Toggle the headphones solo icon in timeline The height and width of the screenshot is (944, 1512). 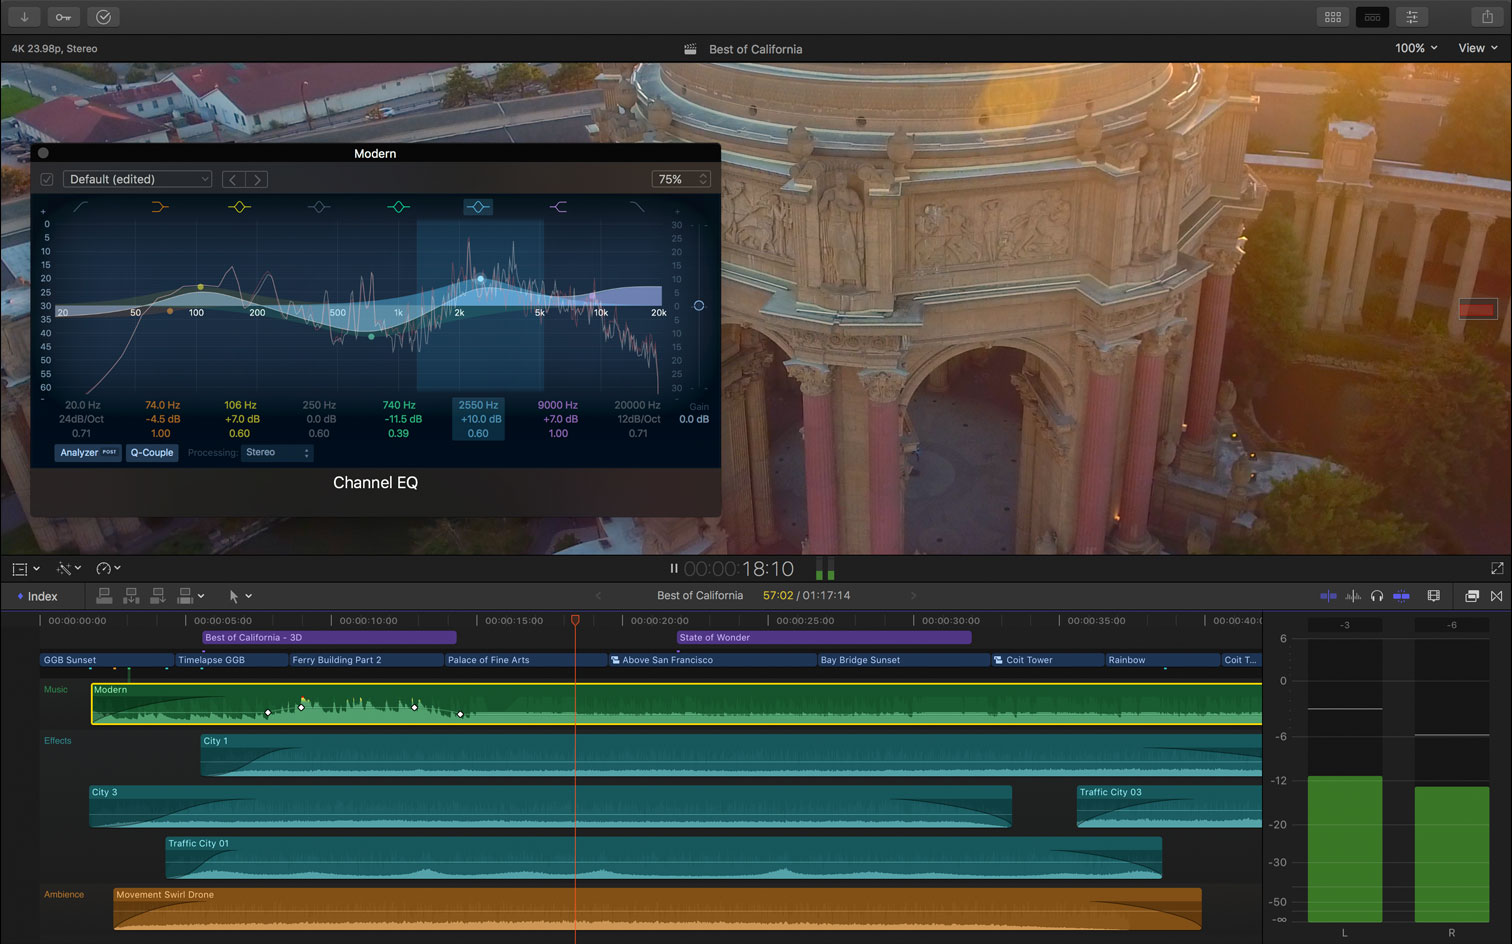tap(1377, 596)
